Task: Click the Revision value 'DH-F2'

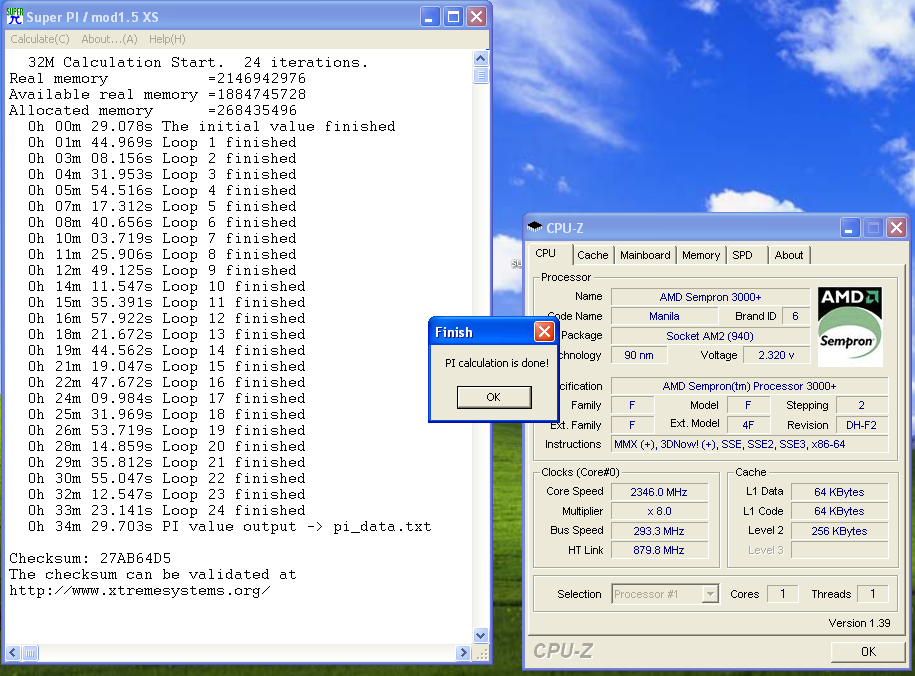Action: [861, 425]
